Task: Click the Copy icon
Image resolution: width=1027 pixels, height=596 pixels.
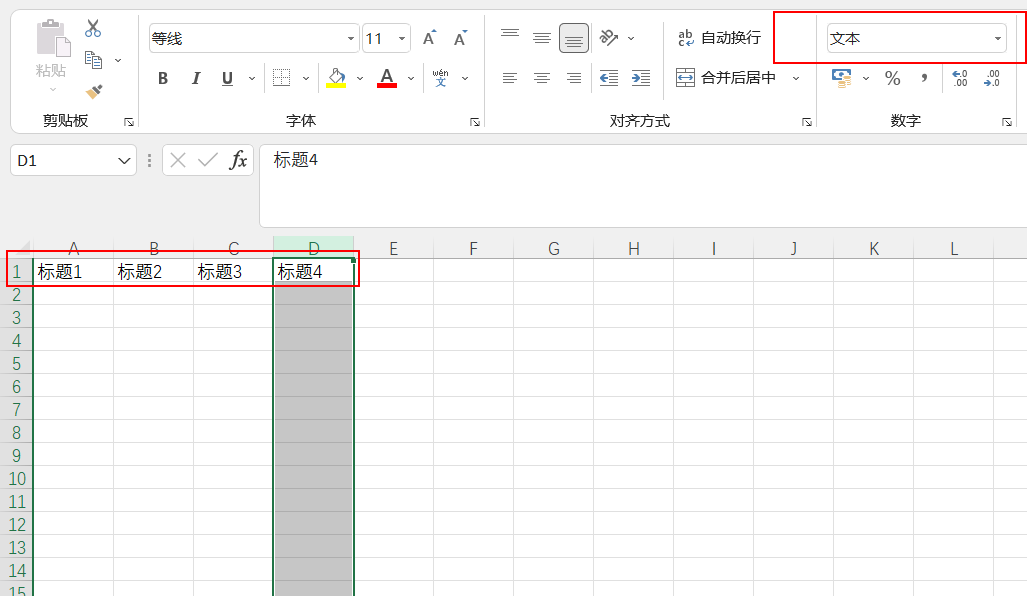Action: pos(94,60)
